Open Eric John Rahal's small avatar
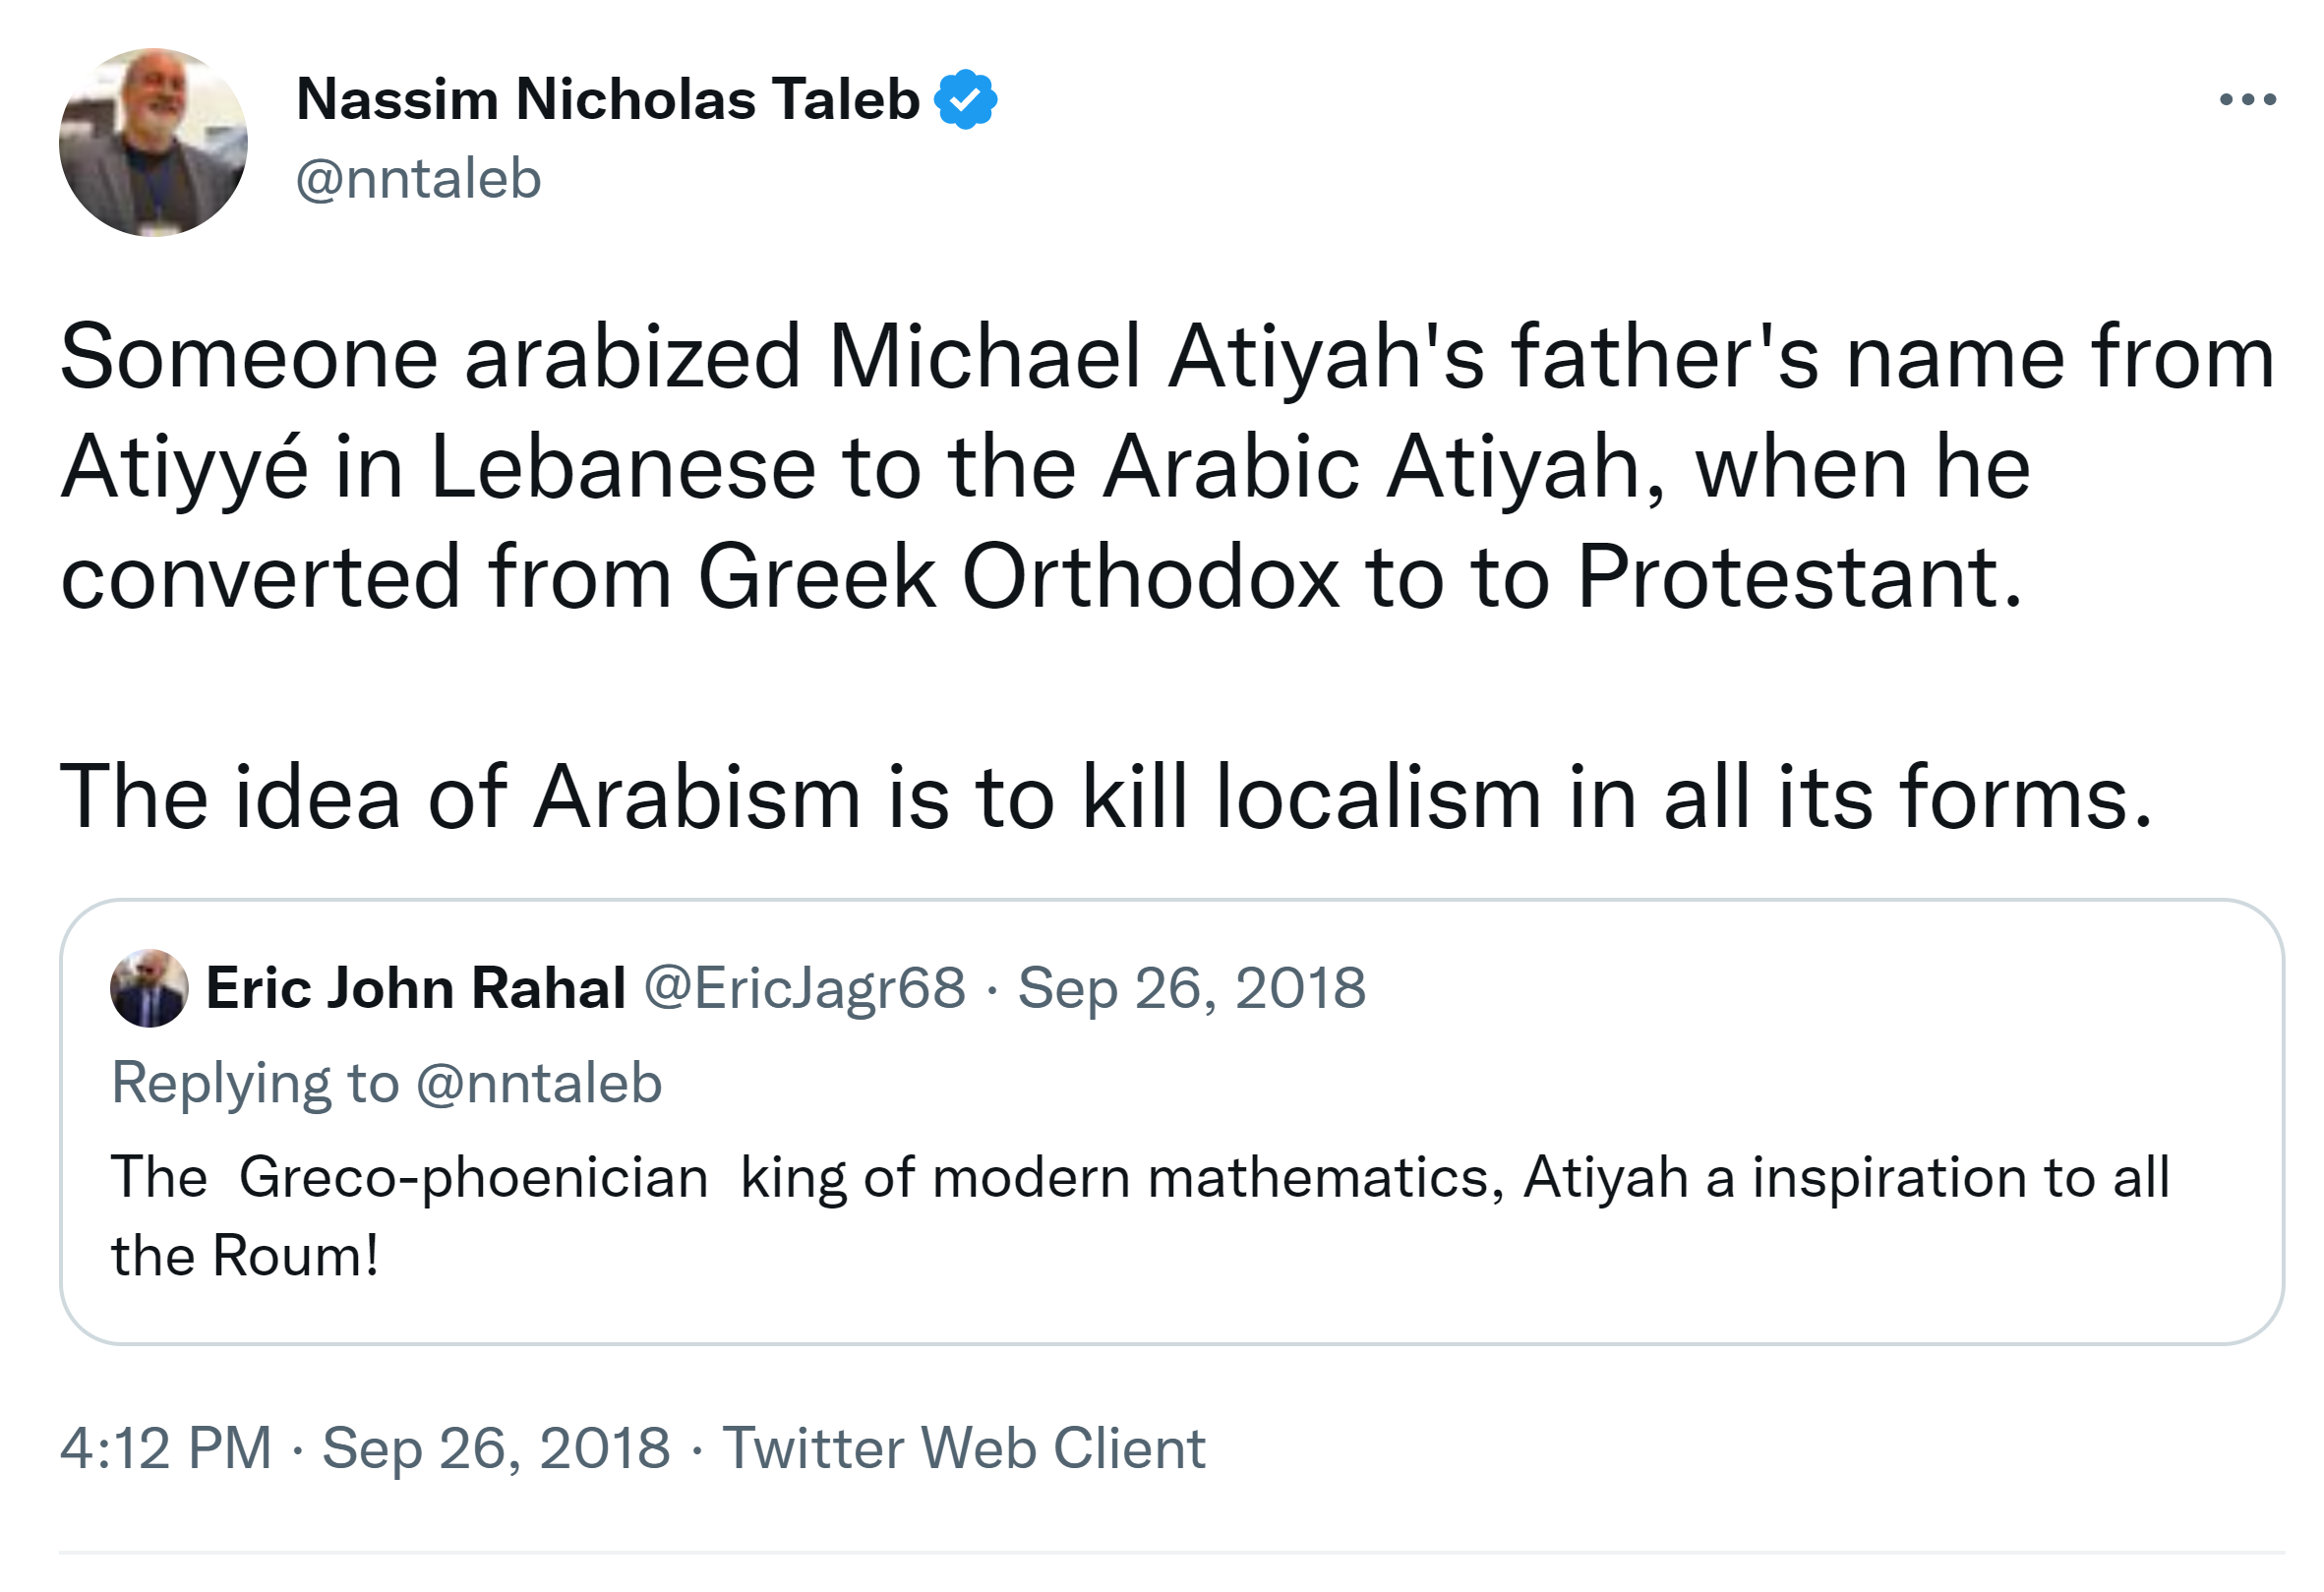This screenshot has width=2324, height=1592. pos(149,988)
